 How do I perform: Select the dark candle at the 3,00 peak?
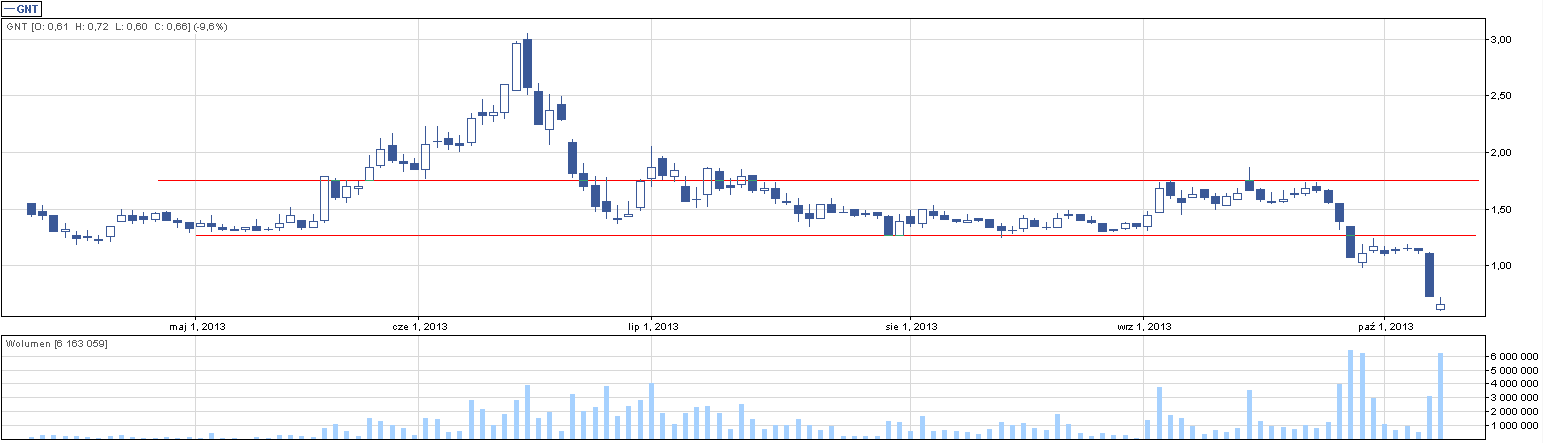(x=527, y=65)
